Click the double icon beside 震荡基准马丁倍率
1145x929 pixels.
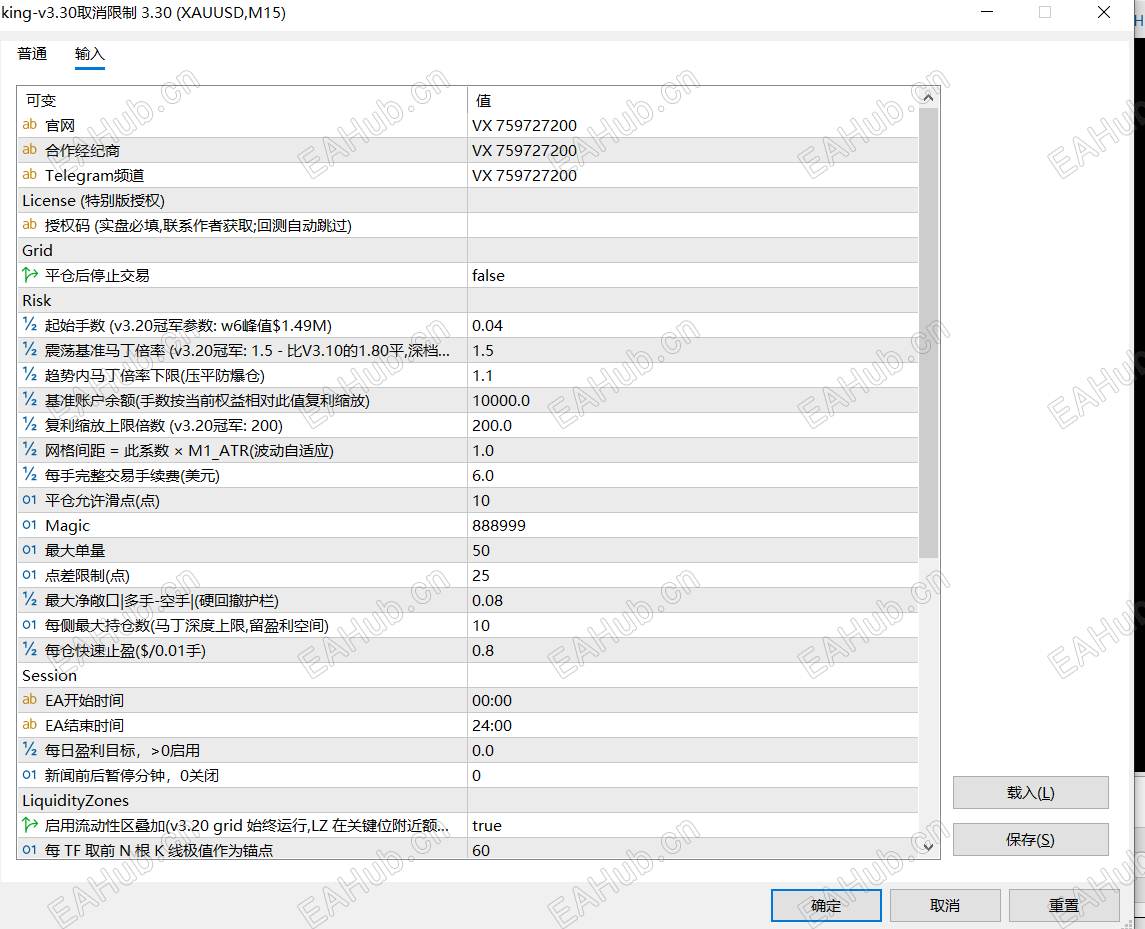pyautogui.click(x=29, y=350)
